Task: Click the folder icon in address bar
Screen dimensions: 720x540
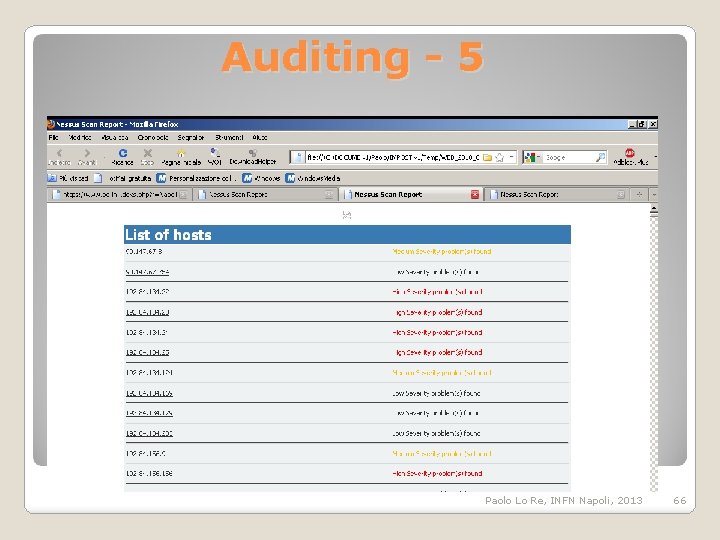Action: pos(488,158)
